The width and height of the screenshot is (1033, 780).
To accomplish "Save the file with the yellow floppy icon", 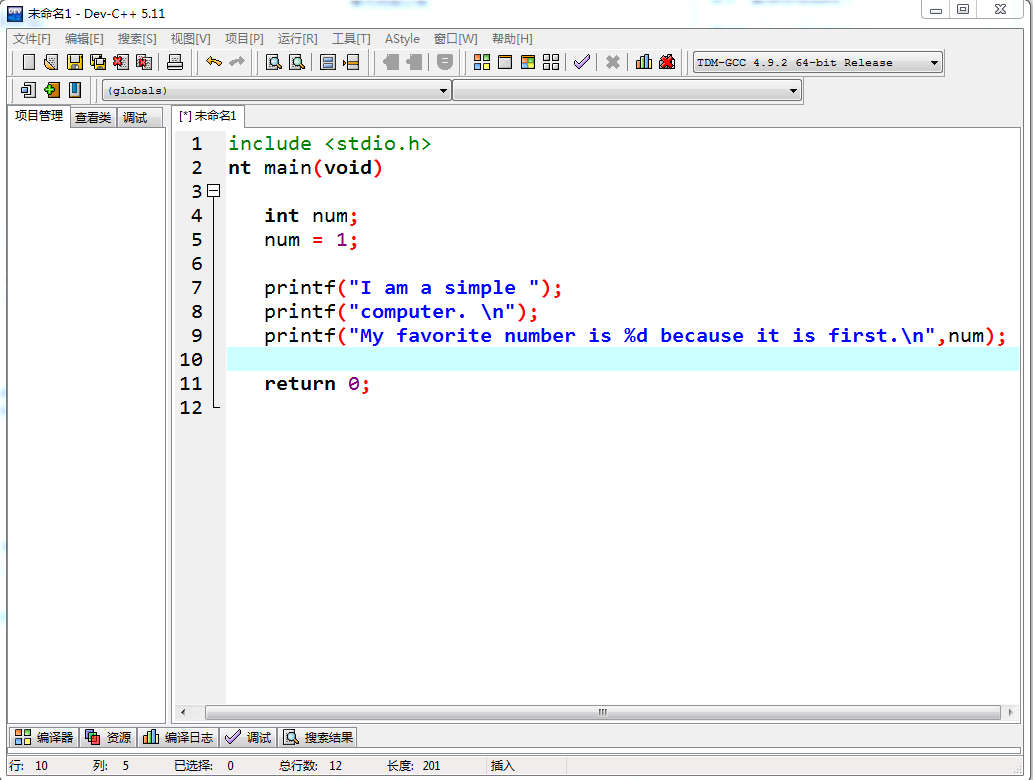I will [74, 62].
